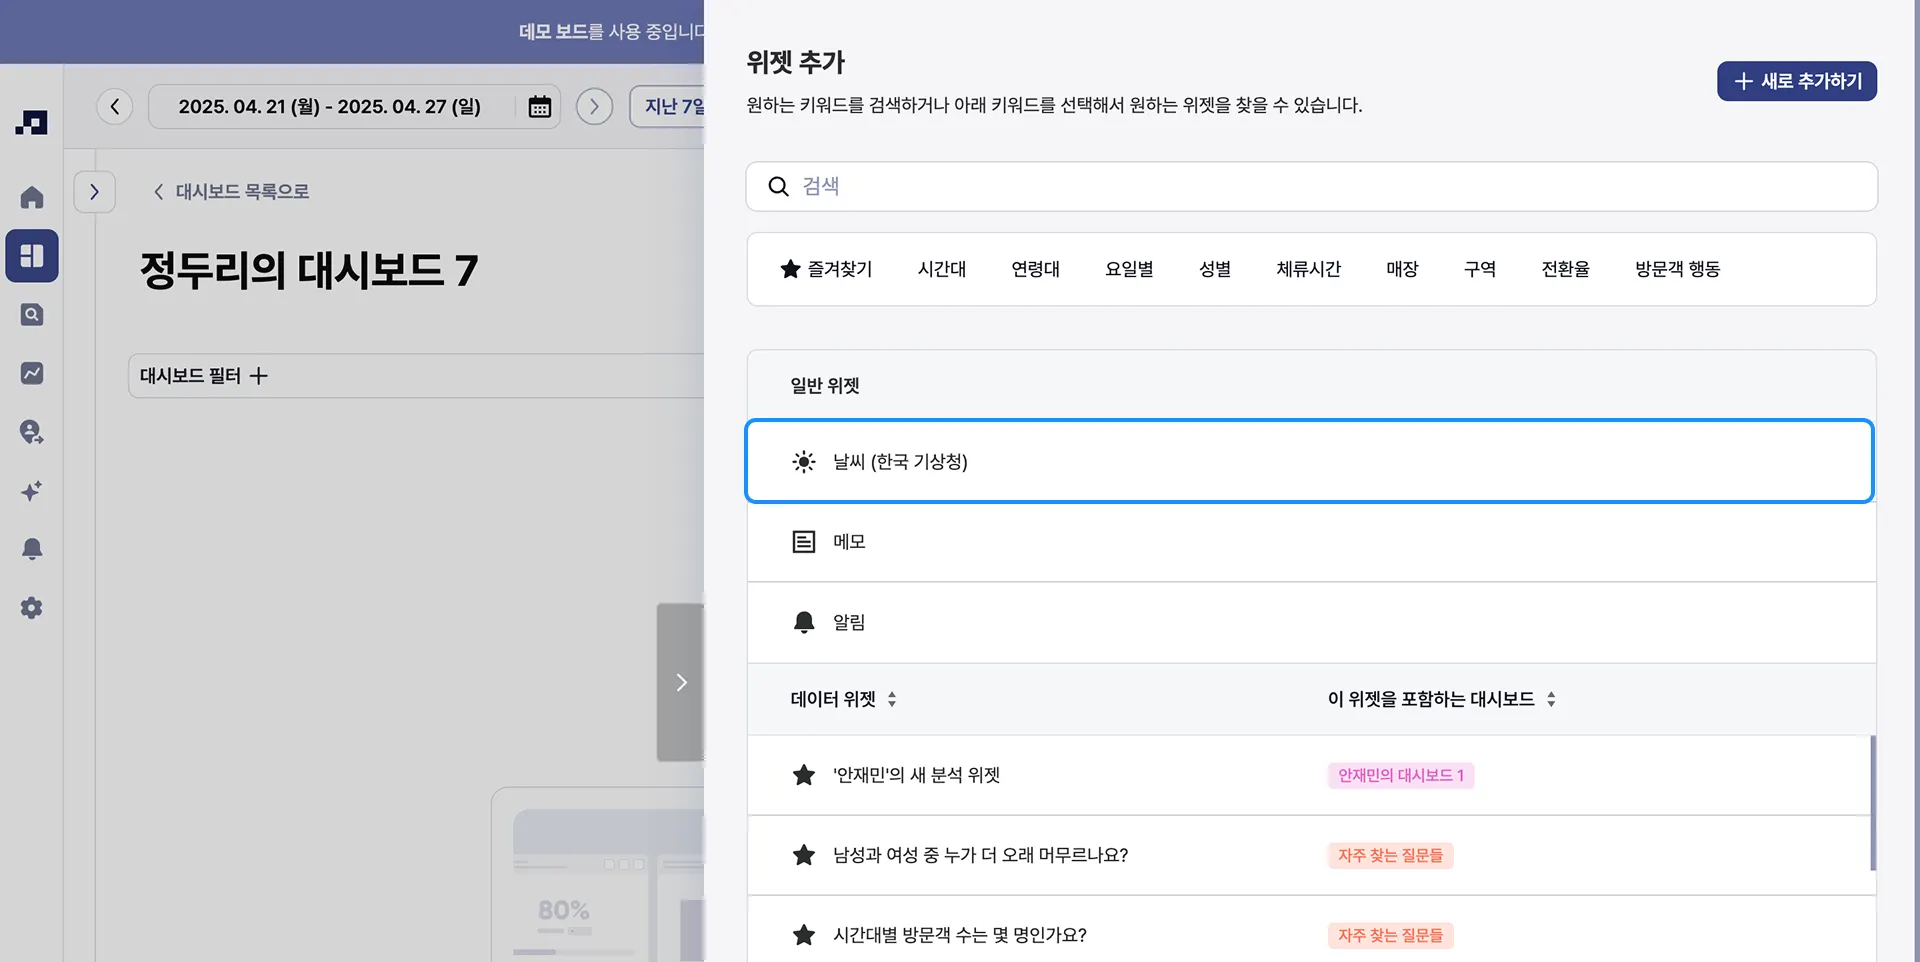Image resolution: width=1920 pixels, height=962 pixels.
Task: Go back via 대시보드 목록으로 link
Action: 231,191
